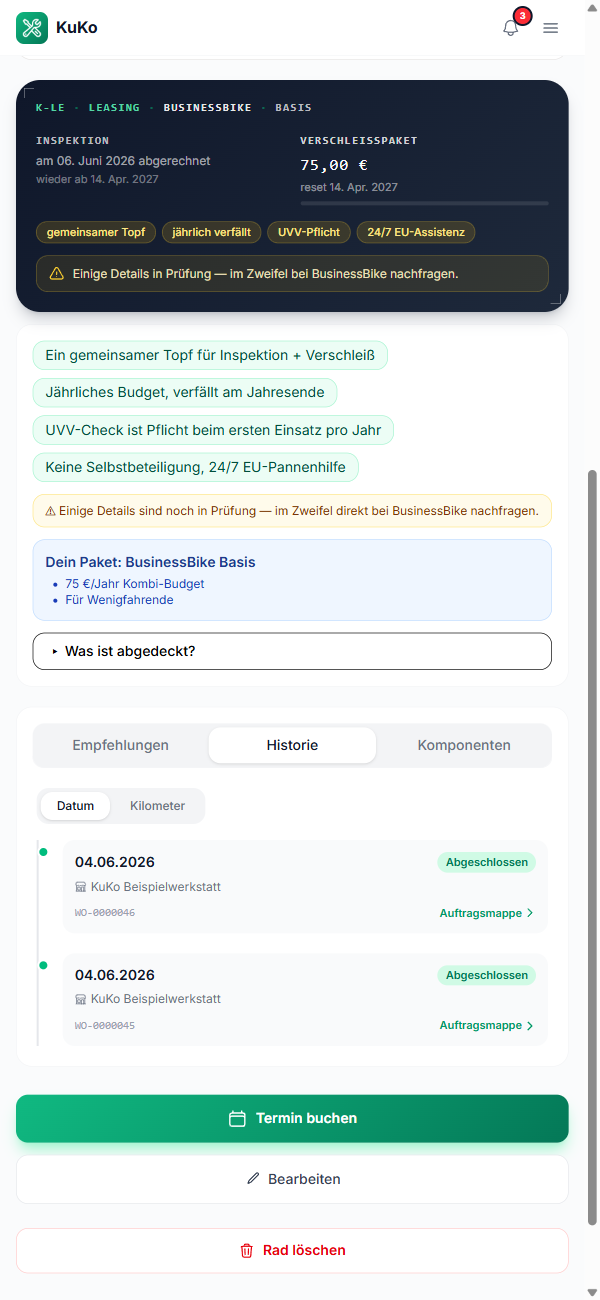Screen dimensions: 600x1300
Task: Click the order number WO-0000045
Action: click(x=105, y=1025)
